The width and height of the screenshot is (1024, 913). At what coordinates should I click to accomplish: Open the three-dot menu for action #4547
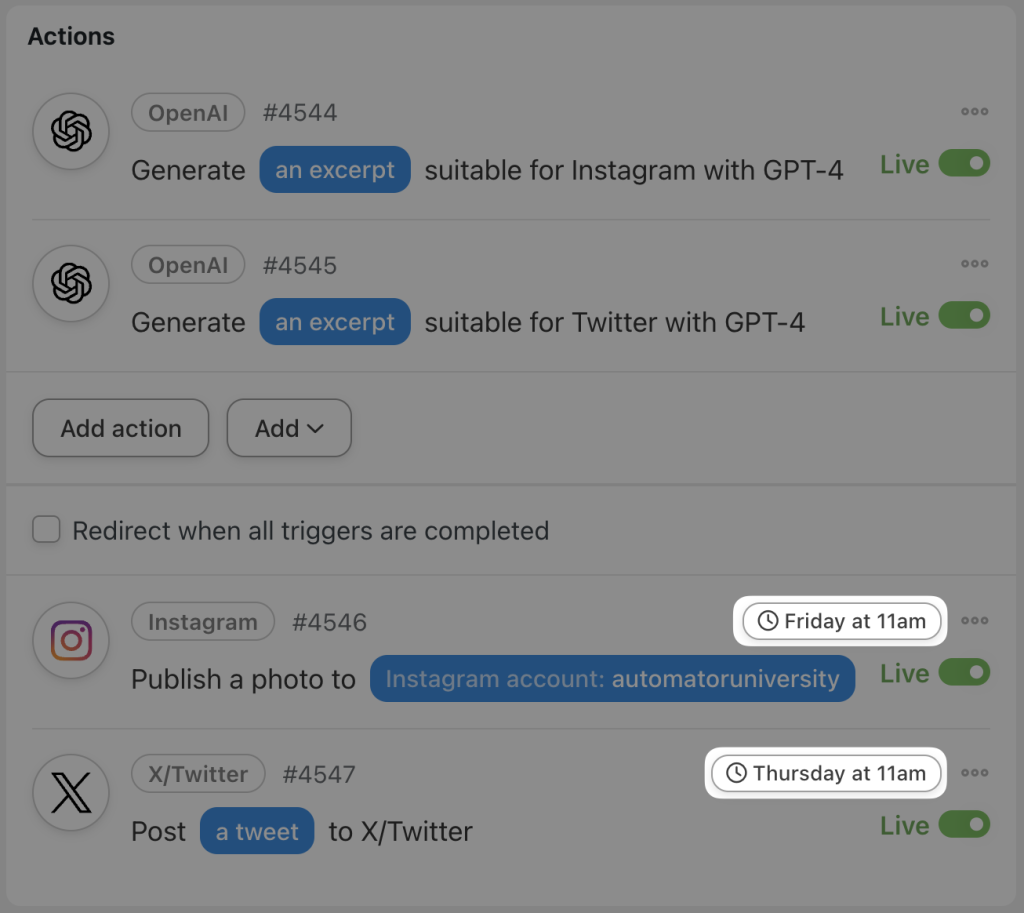pos(974,772)
